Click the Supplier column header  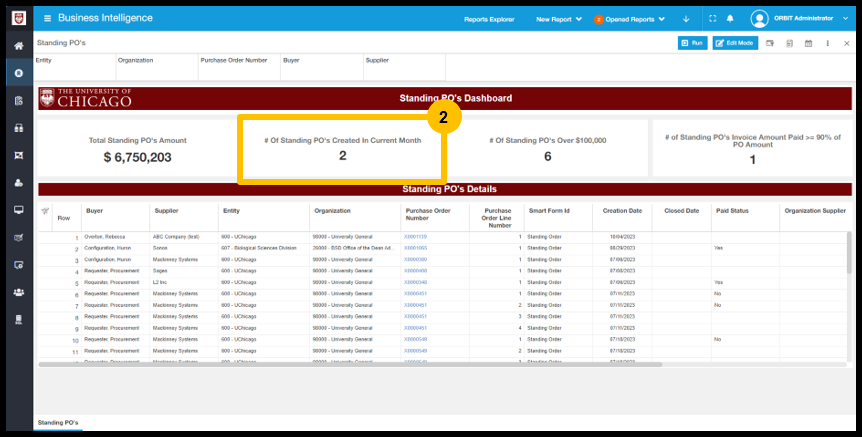[167, 211]
